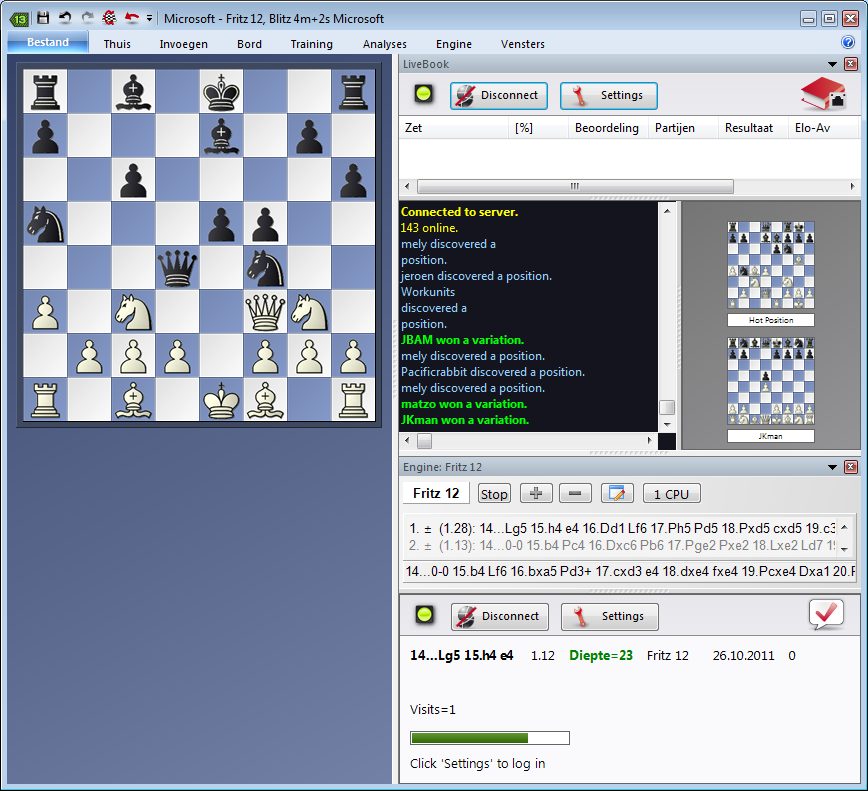Switch to the Training tab
The image size is (868, 791).
(x=312, y=44)
